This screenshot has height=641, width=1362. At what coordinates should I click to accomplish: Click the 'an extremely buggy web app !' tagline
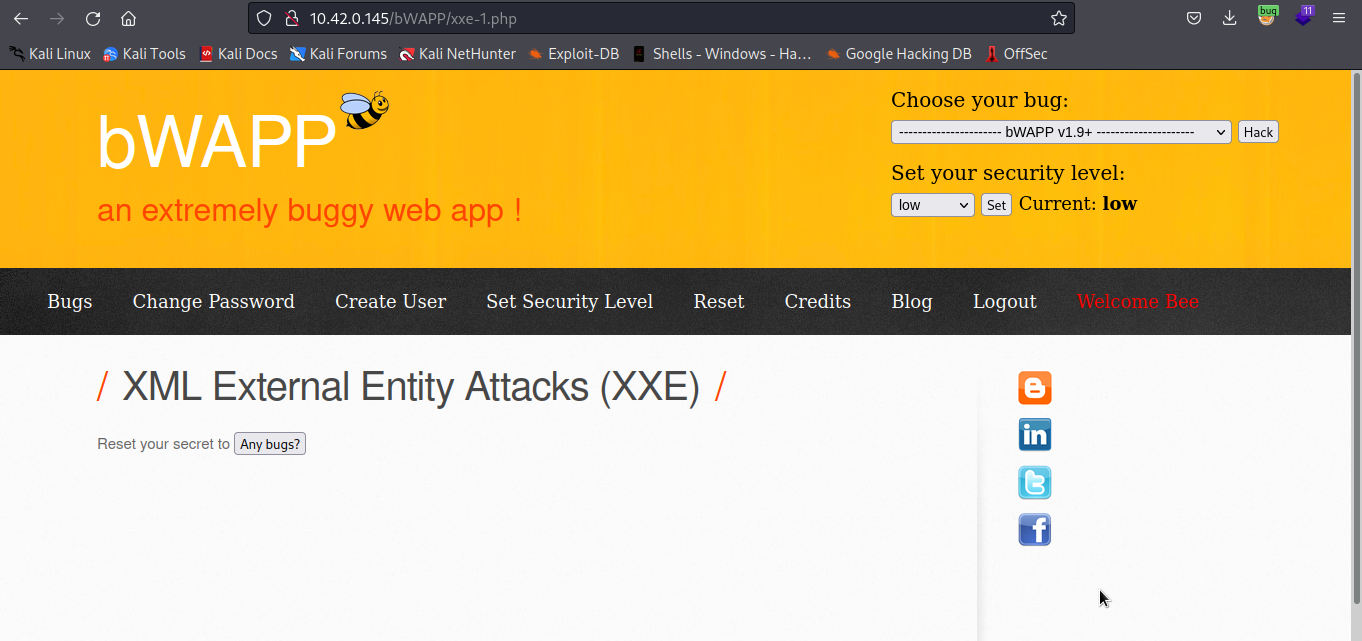(x=309, y=211)
